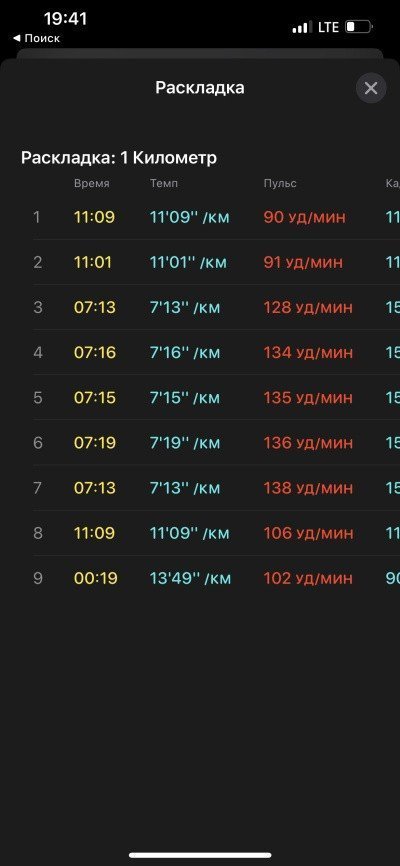Screen dimensions: 400x866
Task: Tap the battery status icon
Action: coord(360,27)
